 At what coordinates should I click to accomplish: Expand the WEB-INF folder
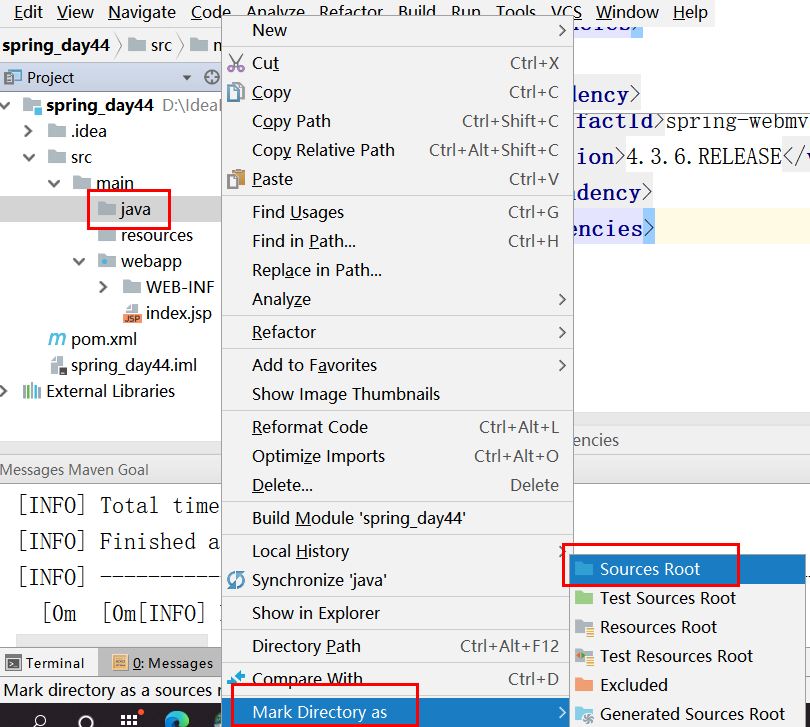coord(103,287)
